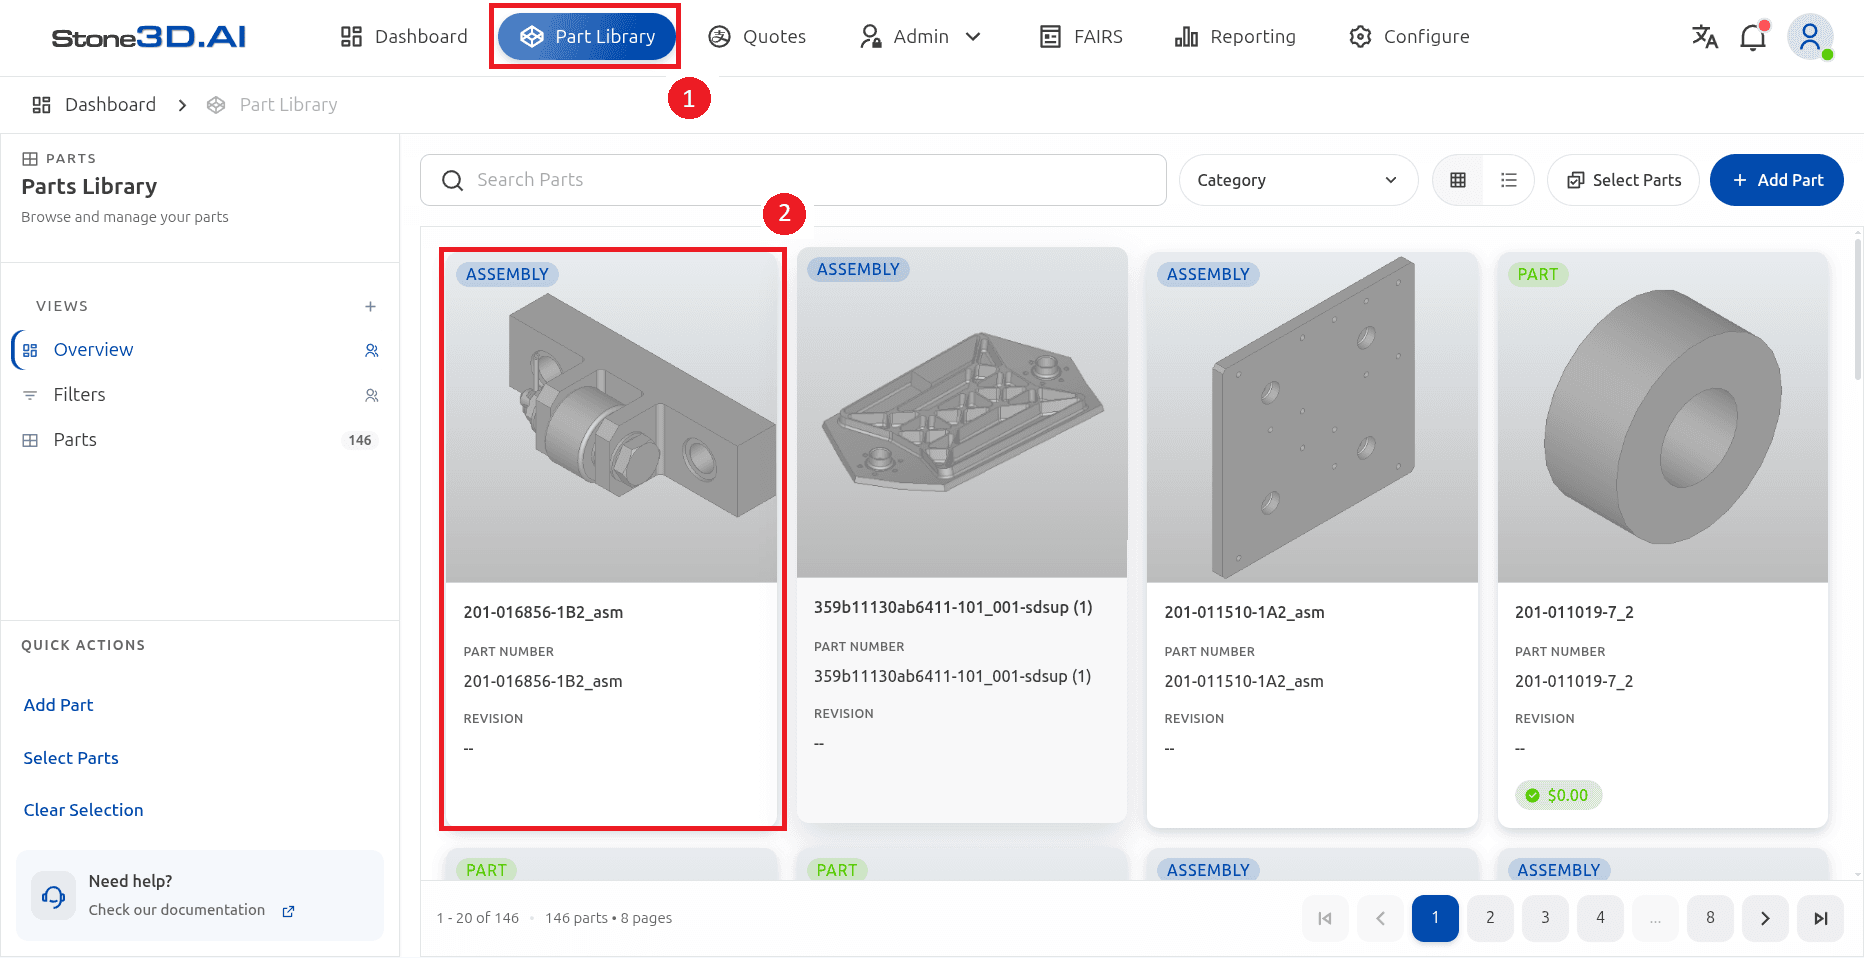The width and height of the screenshot is (1864, 958).
Task: Click the Select Parts toolbar button
Action: [1623, 180]
